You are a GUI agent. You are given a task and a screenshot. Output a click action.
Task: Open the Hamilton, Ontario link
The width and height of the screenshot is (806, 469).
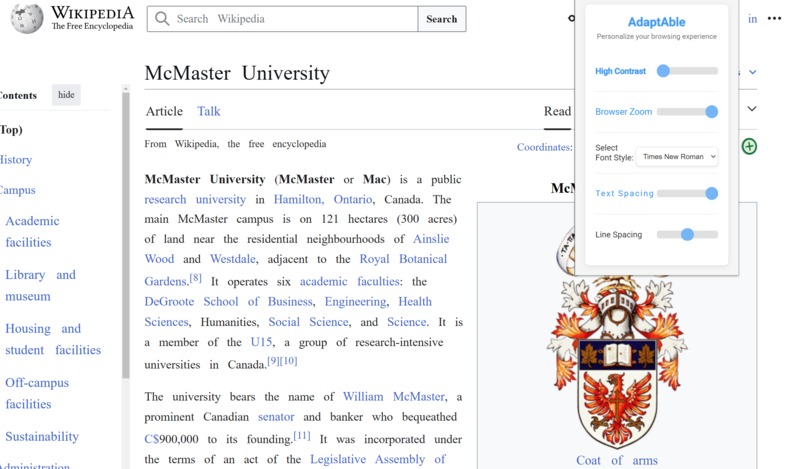[323, 200]
